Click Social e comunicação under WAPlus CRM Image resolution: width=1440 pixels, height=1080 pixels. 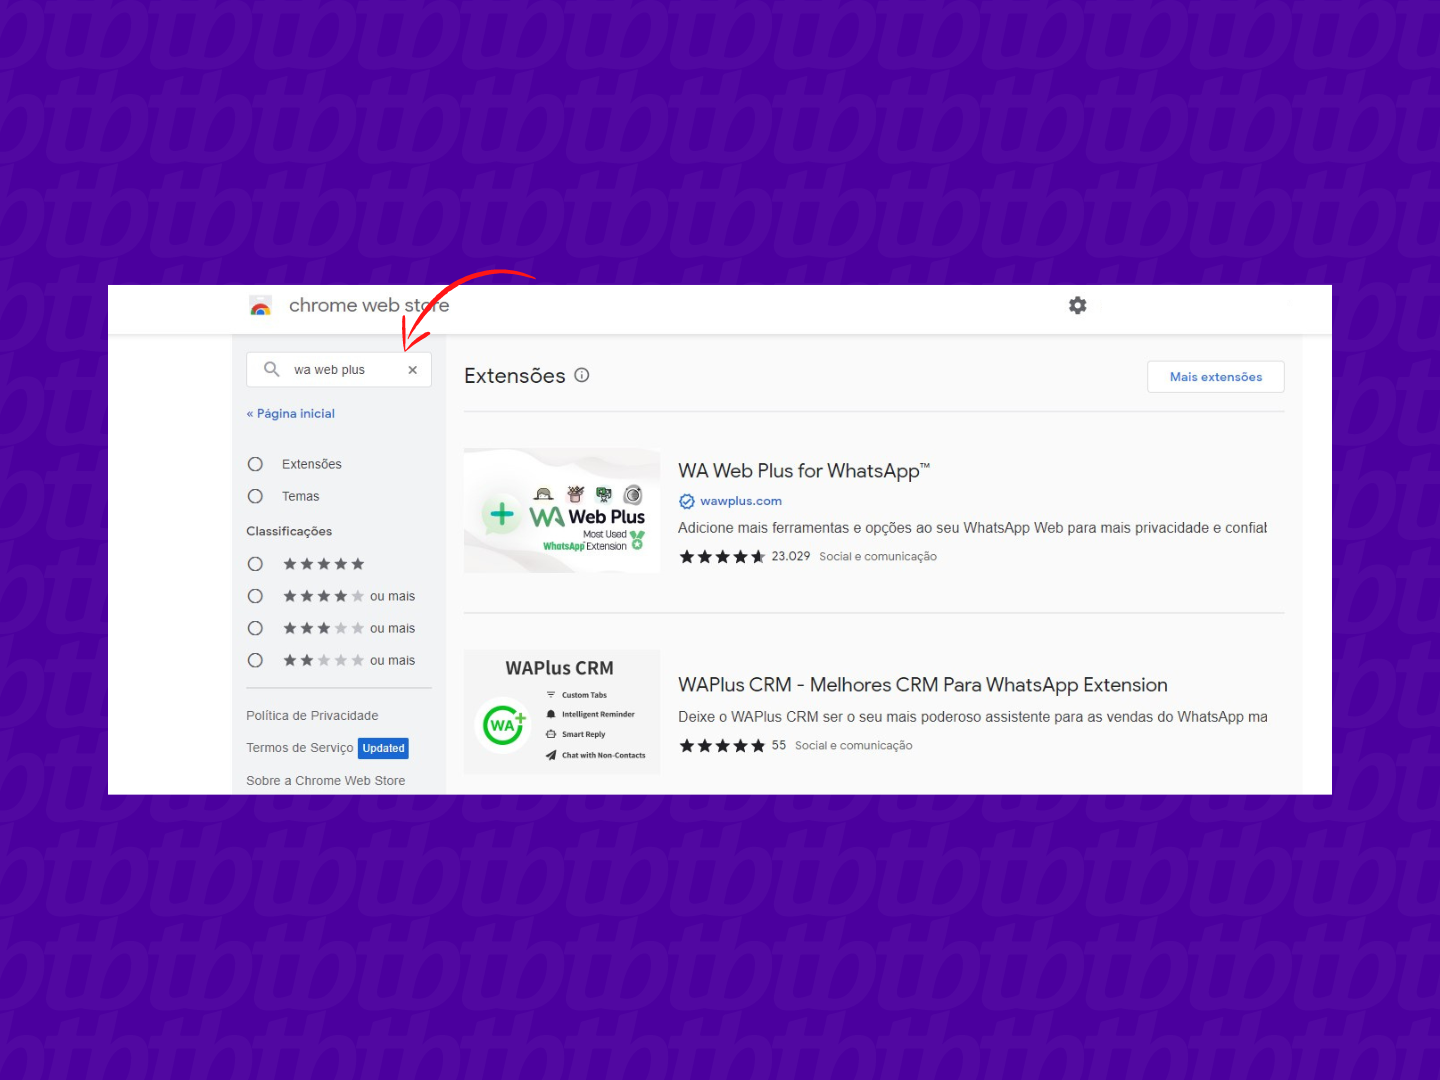click(854, 745)
